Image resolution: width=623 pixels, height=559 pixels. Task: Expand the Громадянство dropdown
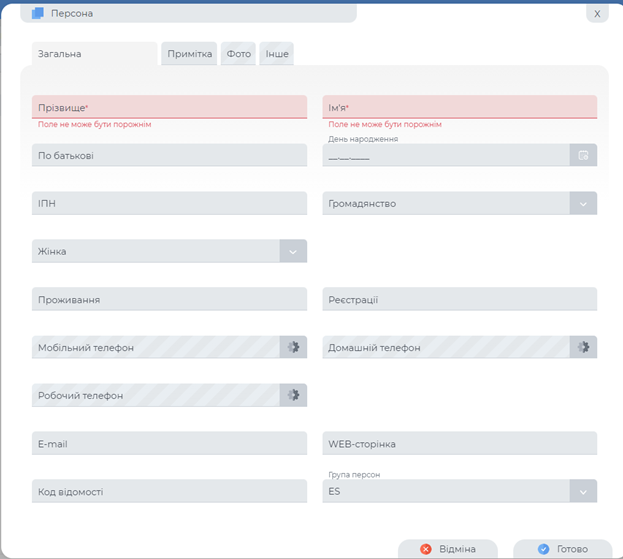point(583,203)
